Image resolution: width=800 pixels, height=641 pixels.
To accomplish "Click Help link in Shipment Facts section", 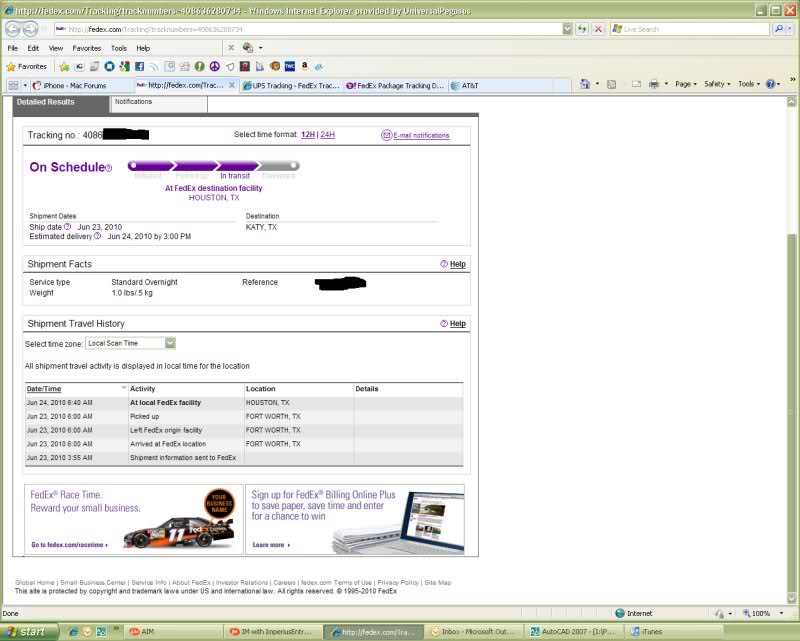I will click(458, 264).
